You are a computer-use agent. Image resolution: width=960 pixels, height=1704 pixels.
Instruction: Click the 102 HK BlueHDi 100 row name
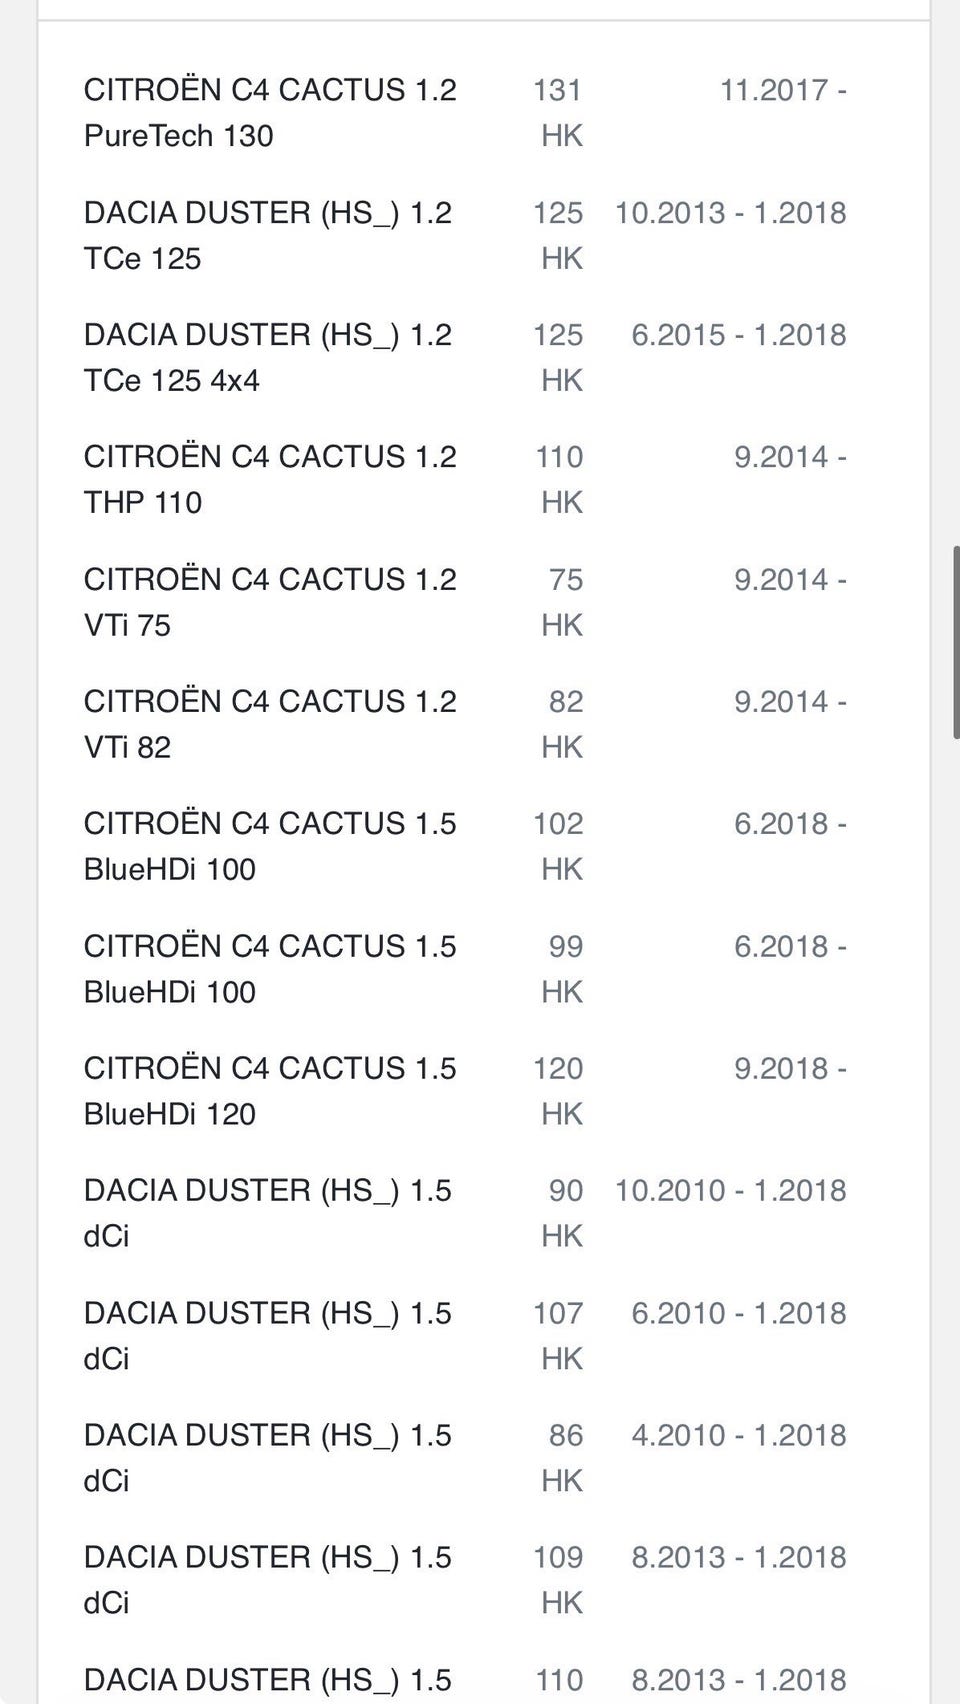coord(270,846)
